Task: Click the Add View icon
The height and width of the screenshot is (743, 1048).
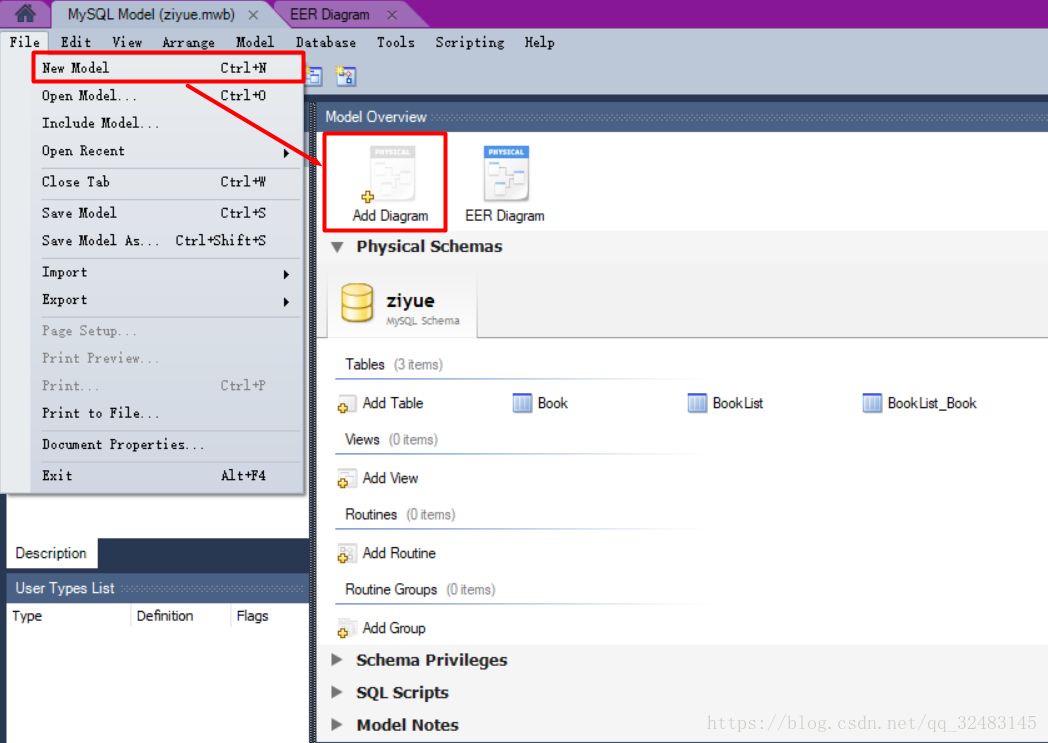Action: [346, 478]
